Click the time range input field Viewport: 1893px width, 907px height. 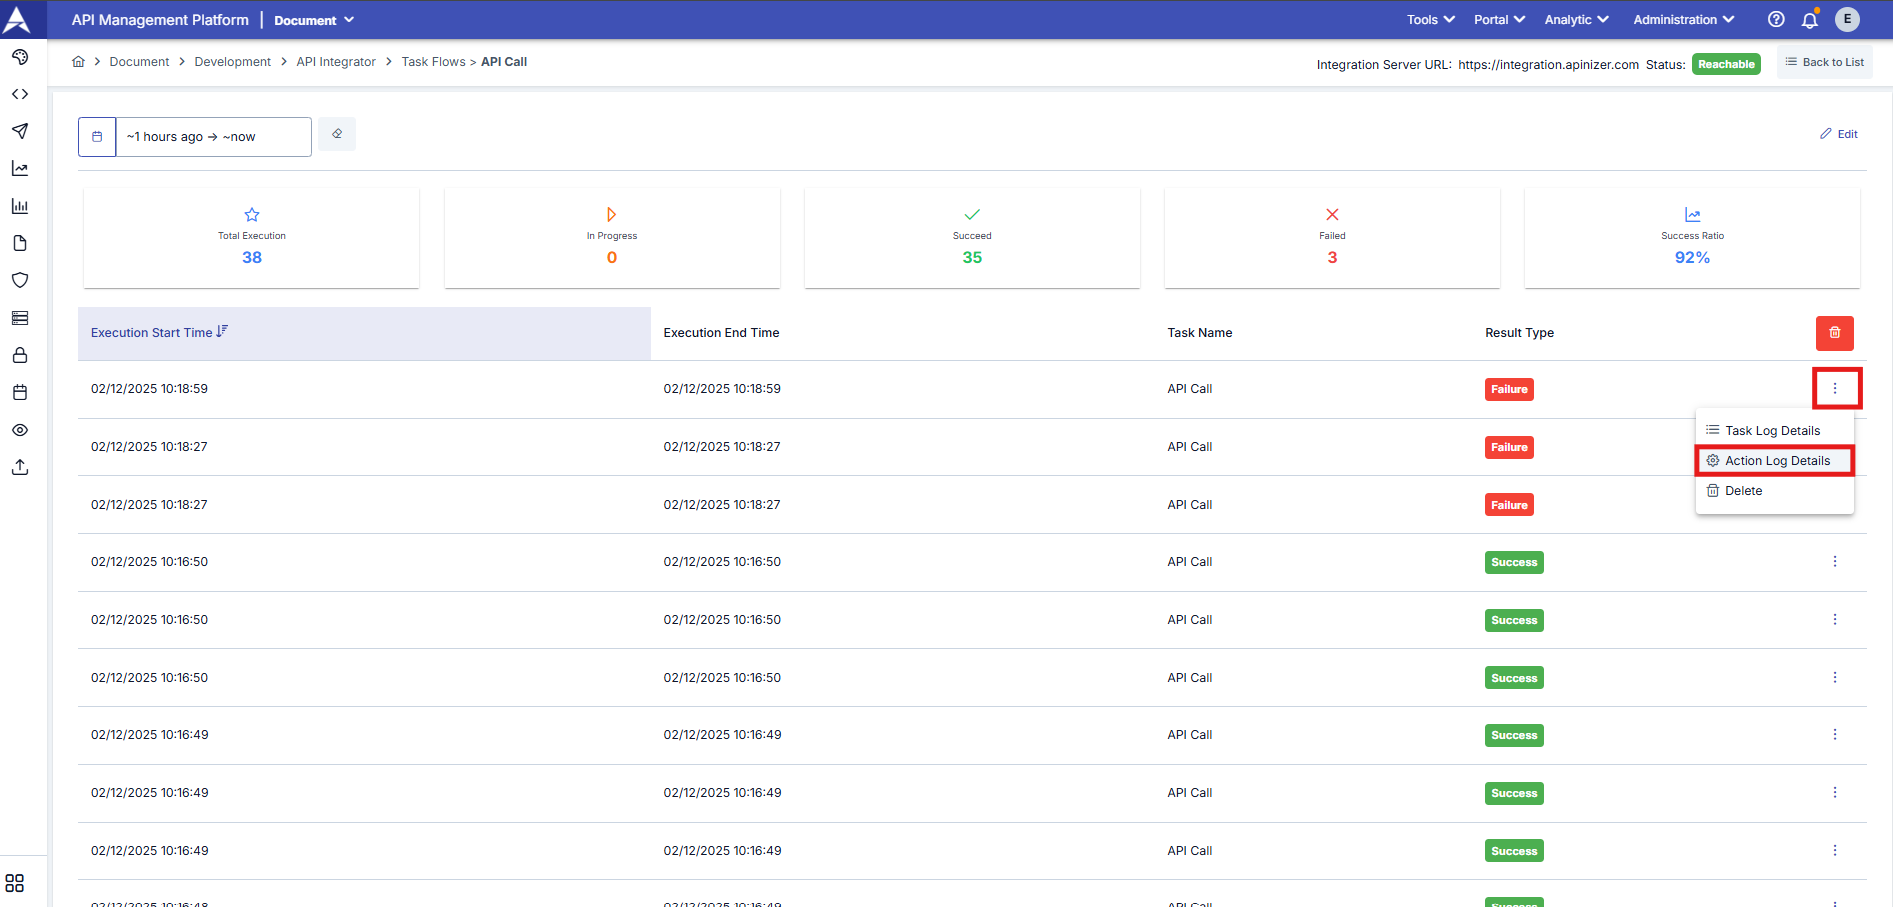click(213, 137)
